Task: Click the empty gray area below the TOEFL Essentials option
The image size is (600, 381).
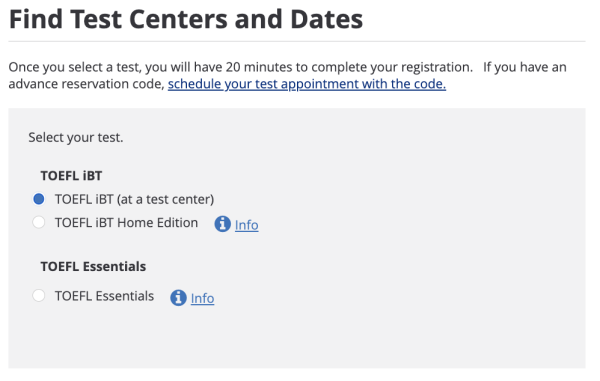Action: 297,339
